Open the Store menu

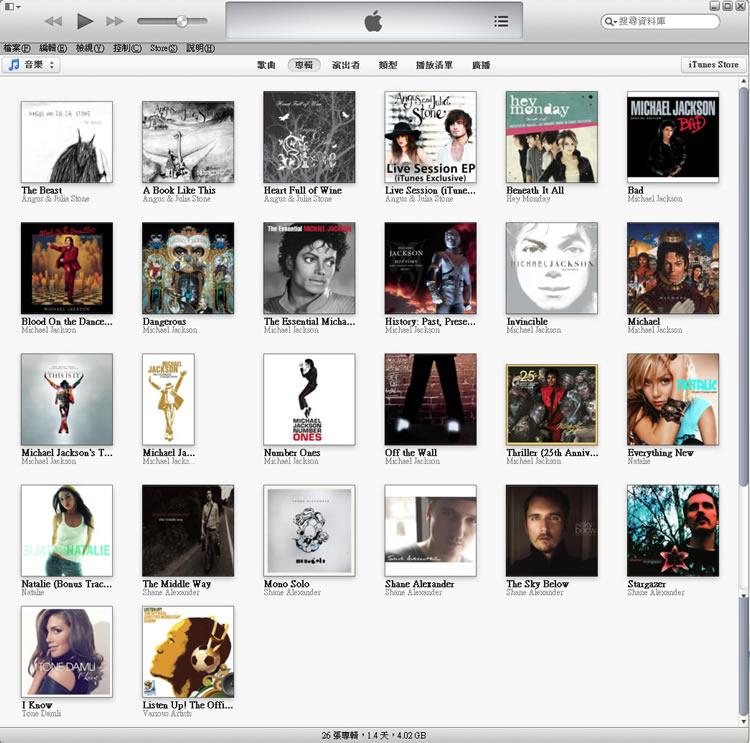[x=164, y=48]
